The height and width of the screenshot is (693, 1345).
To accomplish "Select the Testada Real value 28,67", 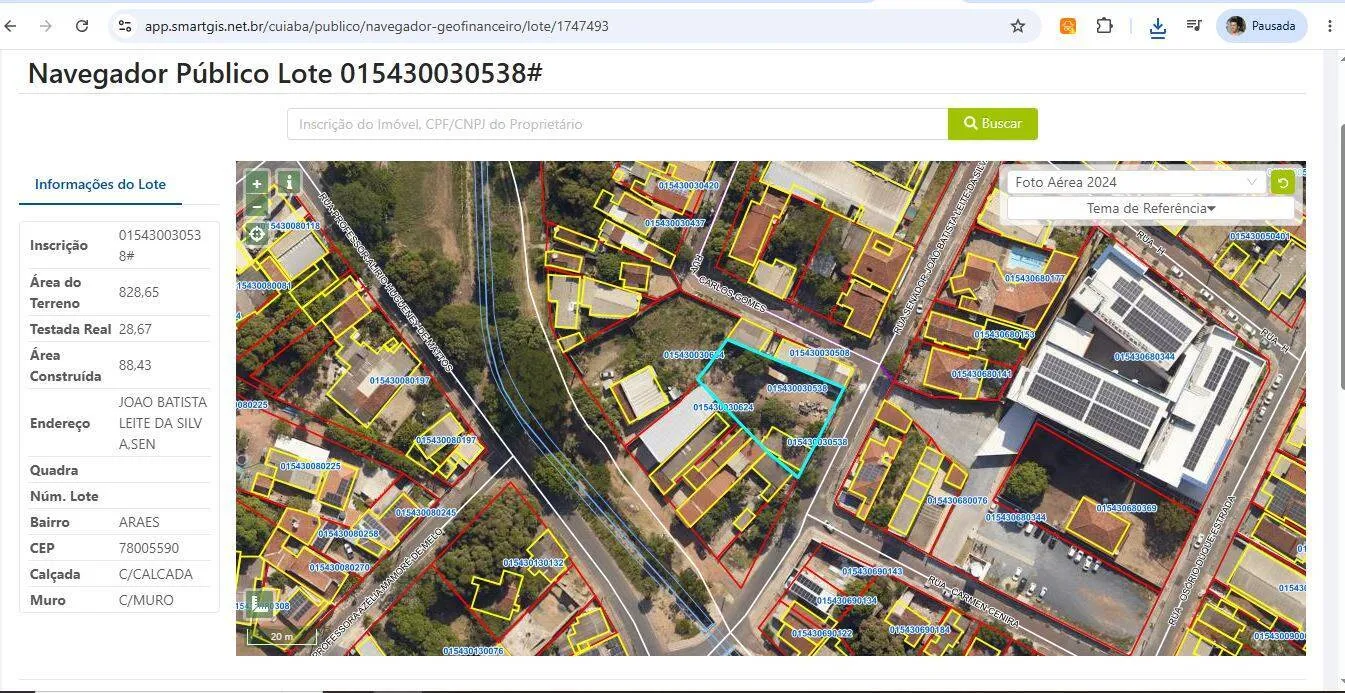I will [x=135, y=329].
